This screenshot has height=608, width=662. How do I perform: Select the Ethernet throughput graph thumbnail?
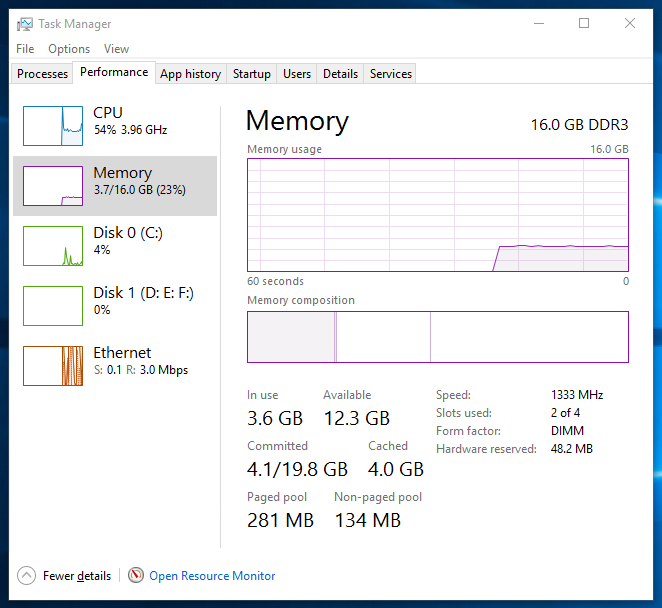click(x=53, y=366)
